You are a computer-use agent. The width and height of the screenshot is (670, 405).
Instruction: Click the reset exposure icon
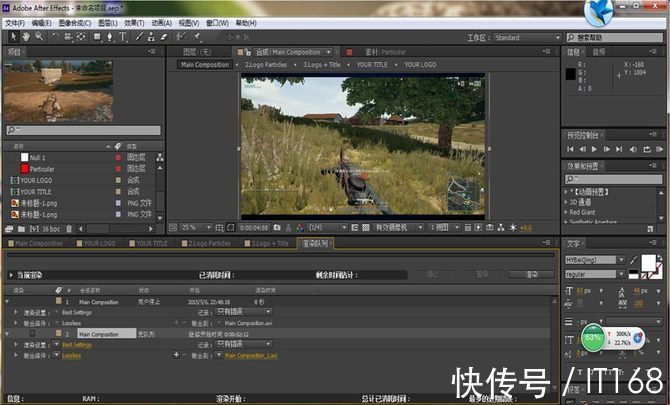tap(513, 228)
